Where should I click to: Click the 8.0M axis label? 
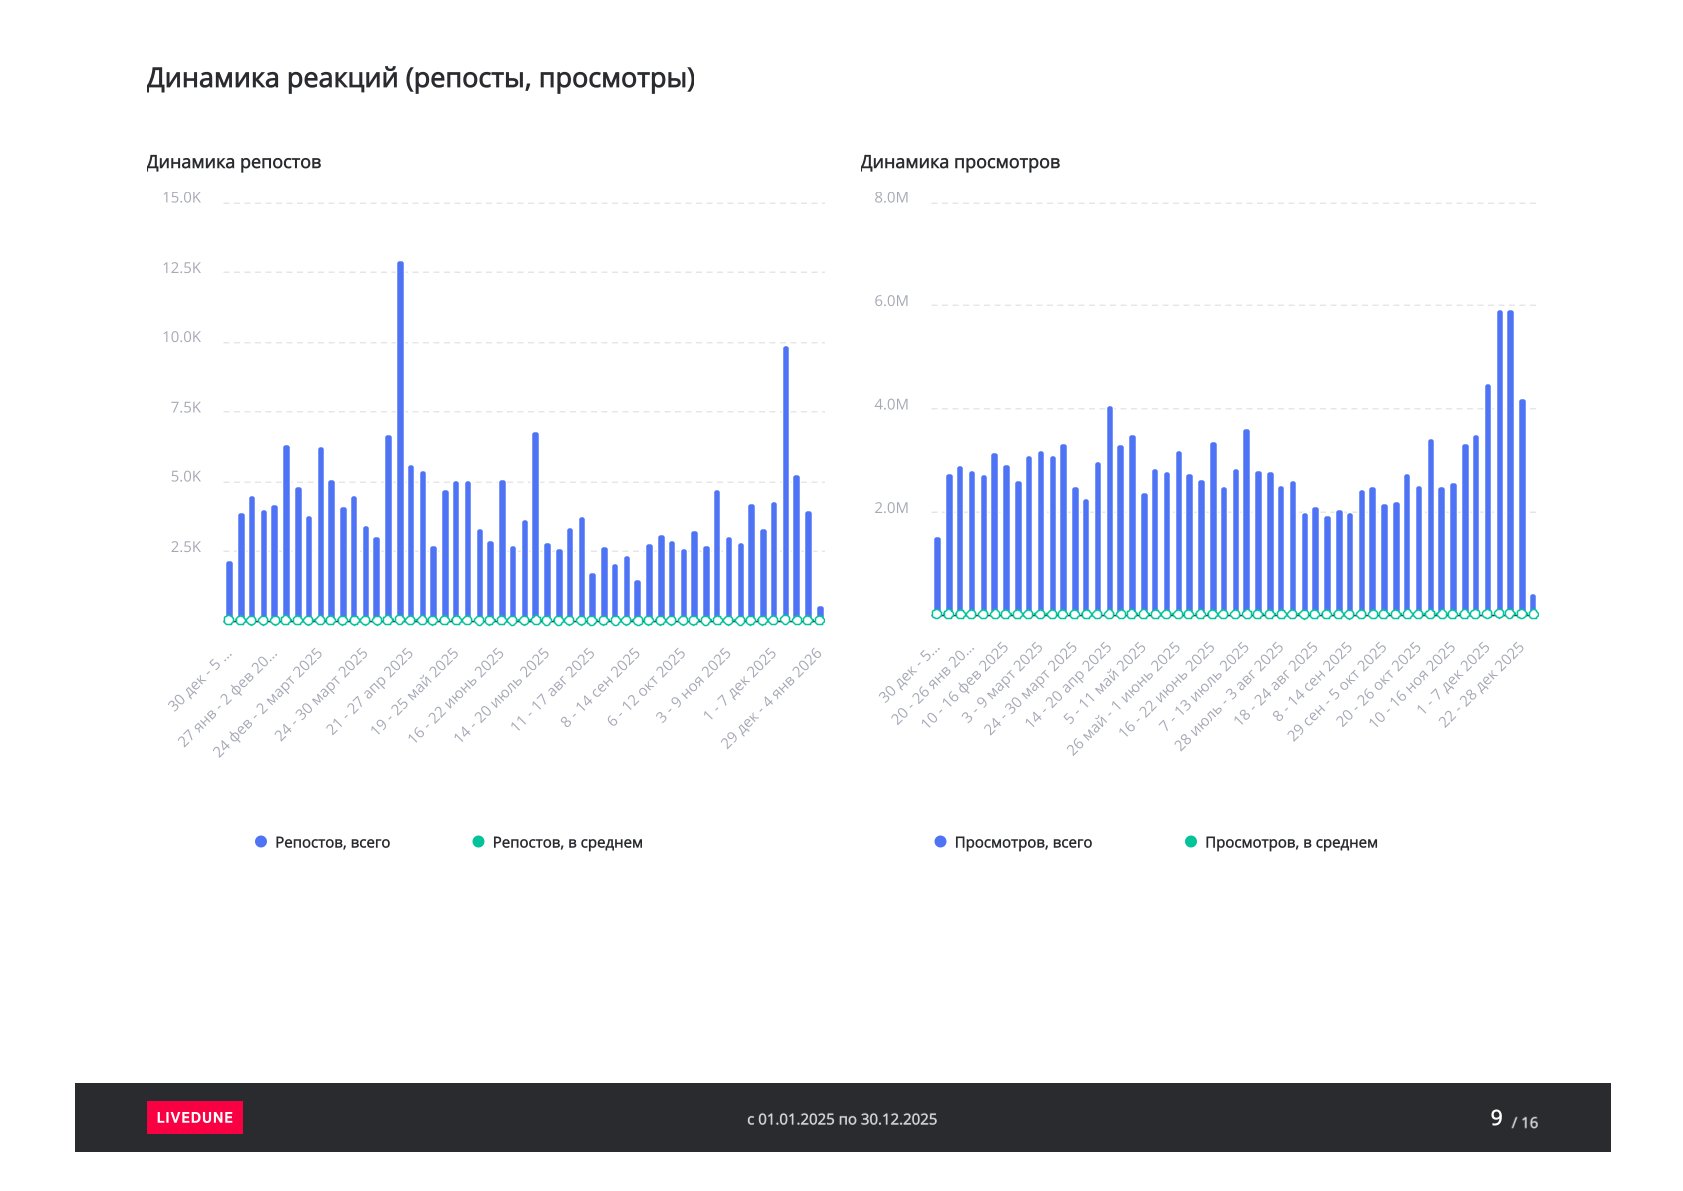(x=891, y=198)
